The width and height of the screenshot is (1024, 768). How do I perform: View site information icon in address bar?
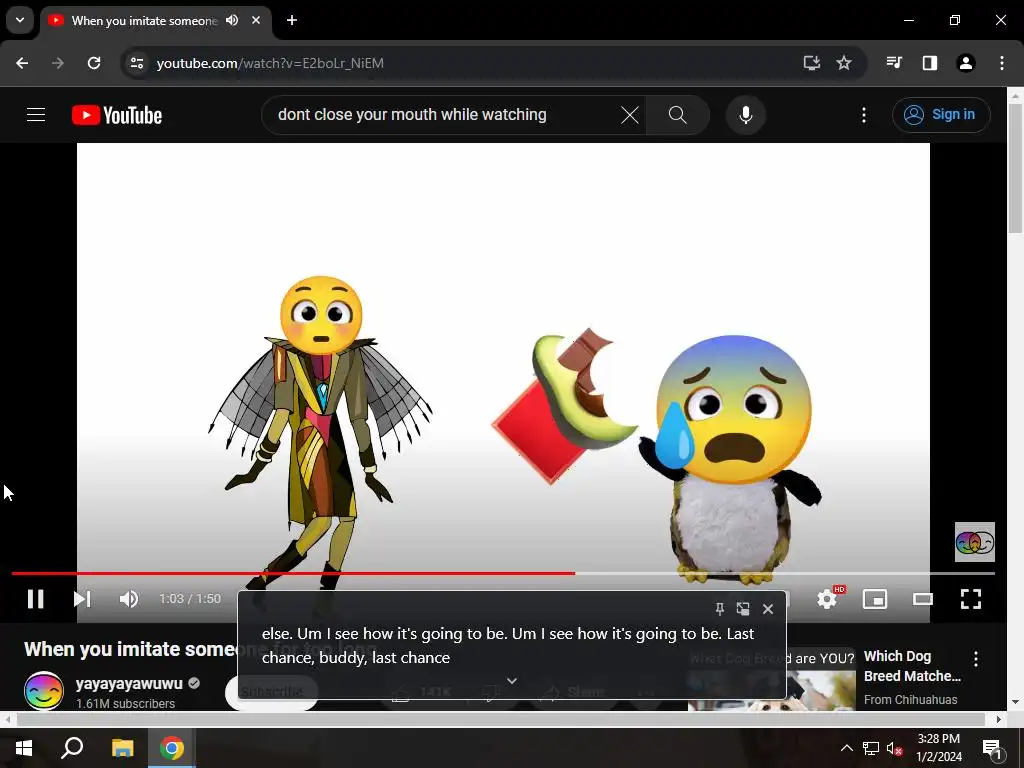pos(137,63)
